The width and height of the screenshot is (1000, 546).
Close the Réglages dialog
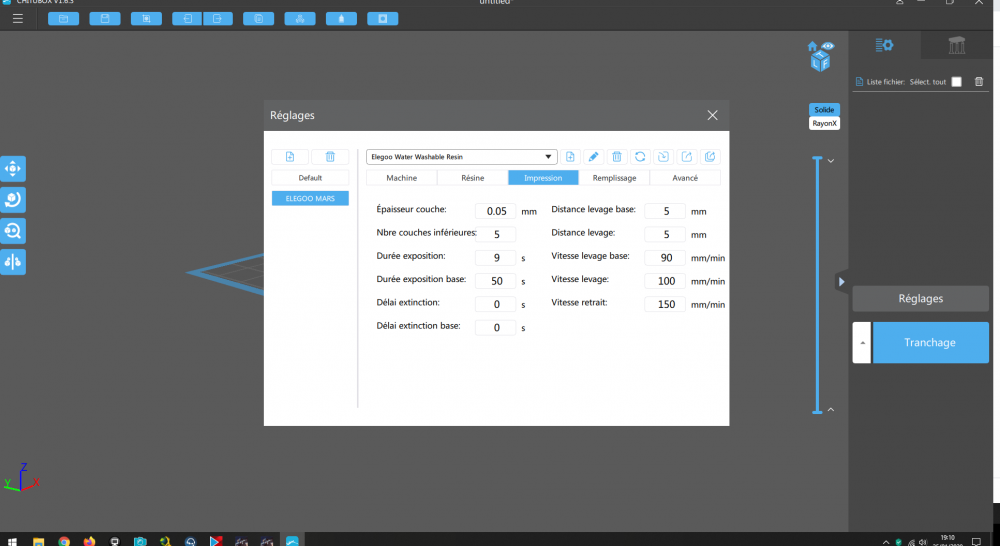(x=712, y=115)
